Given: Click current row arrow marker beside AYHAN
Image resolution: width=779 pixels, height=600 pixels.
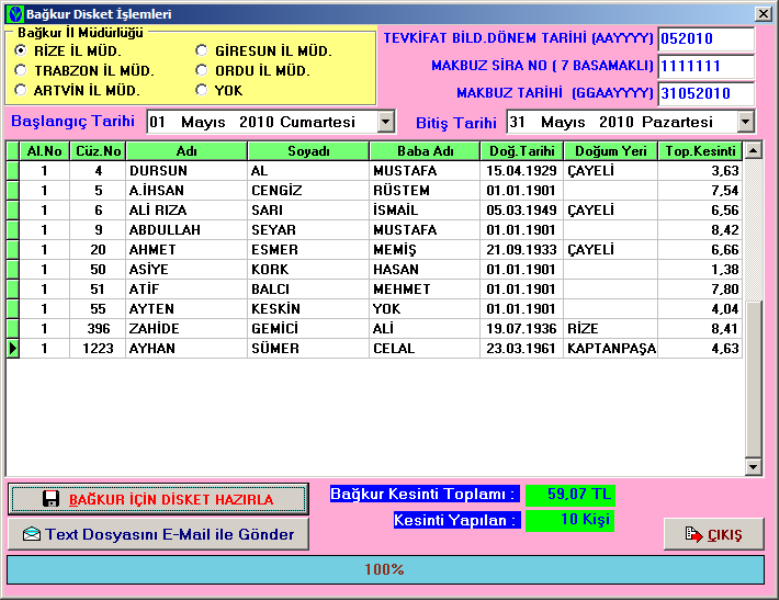Looking at the screenshot, I should pyautogui.click(x=13, y=348).
